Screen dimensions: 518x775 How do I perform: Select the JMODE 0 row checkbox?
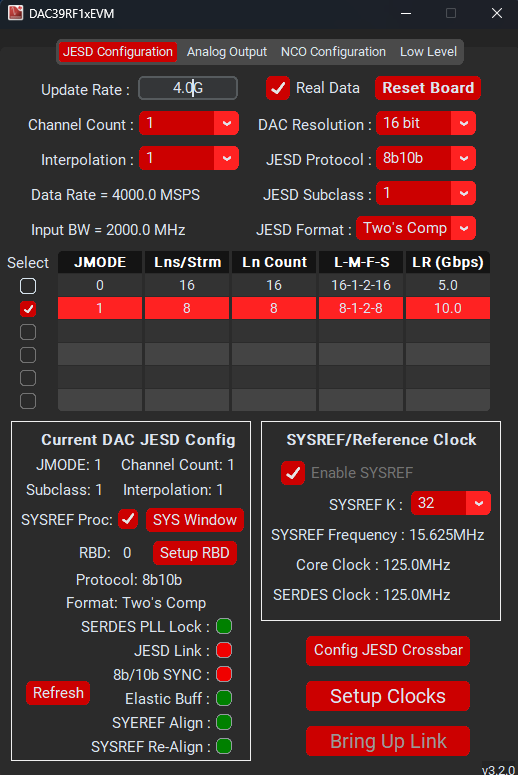click(28, 286)
